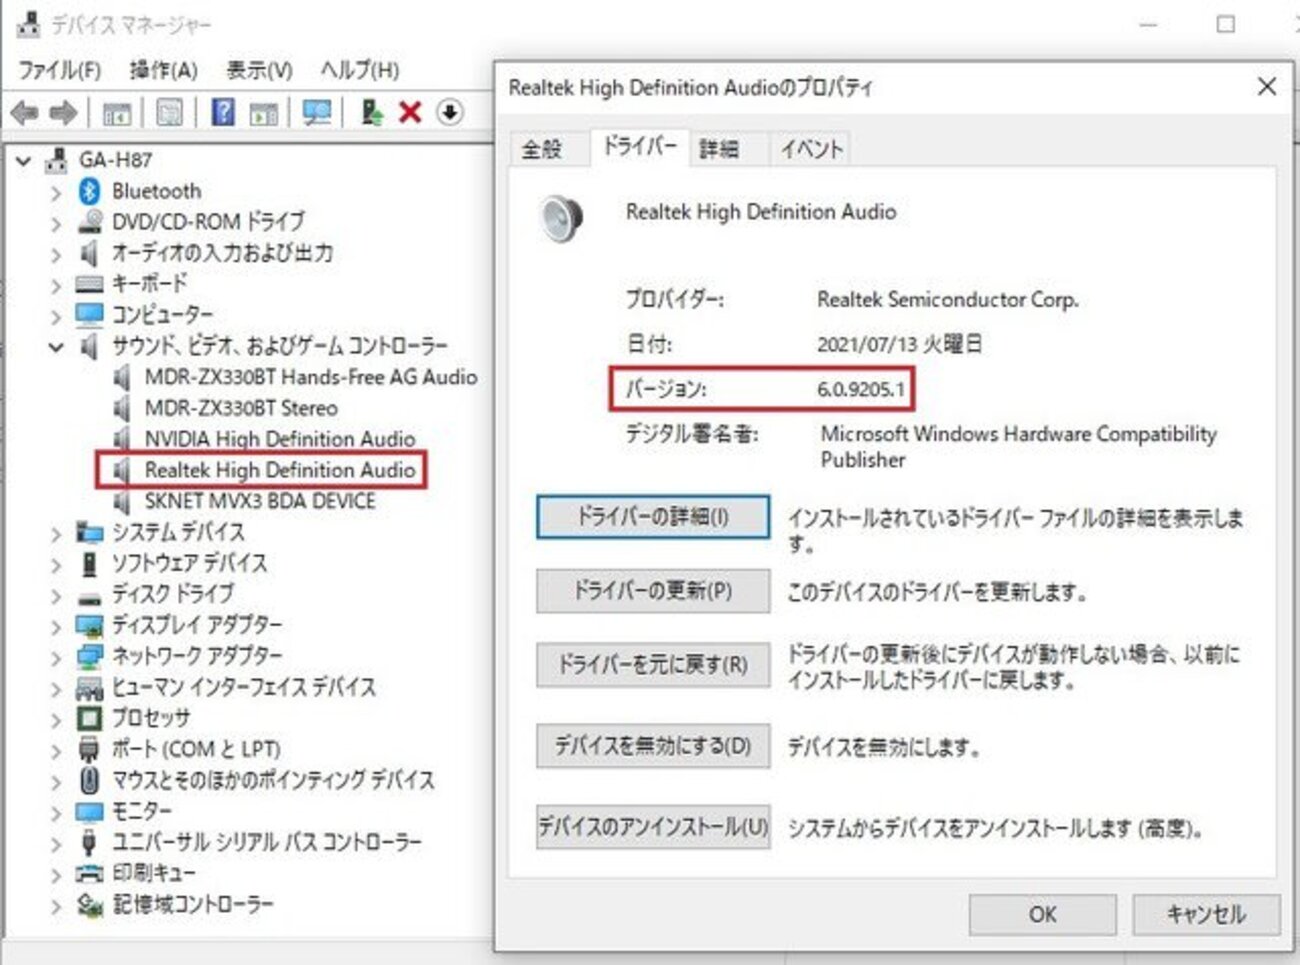Click the コンピューター monitor icon
The width and height of the screenshot is (1300, 965).
pos(90,315)
